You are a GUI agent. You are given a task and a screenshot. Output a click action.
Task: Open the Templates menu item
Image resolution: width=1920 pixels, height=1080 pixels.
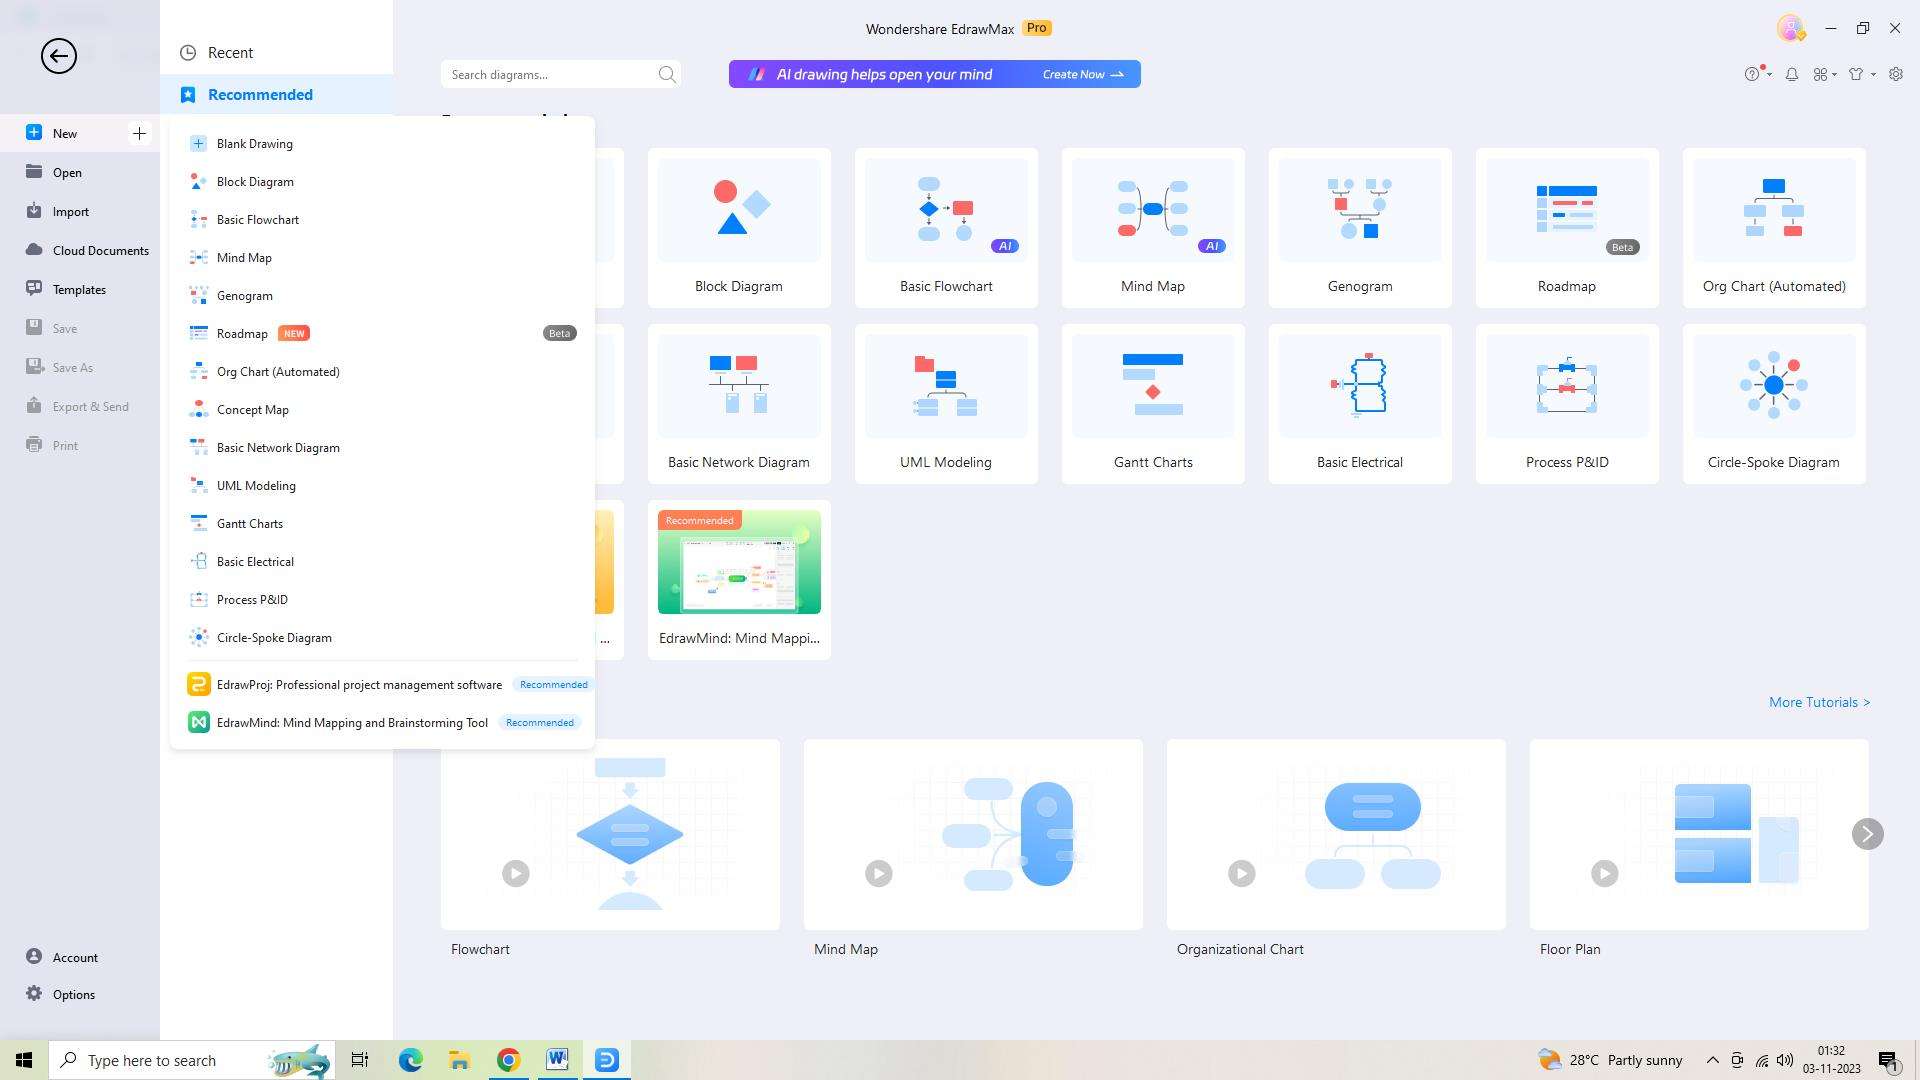79,287
